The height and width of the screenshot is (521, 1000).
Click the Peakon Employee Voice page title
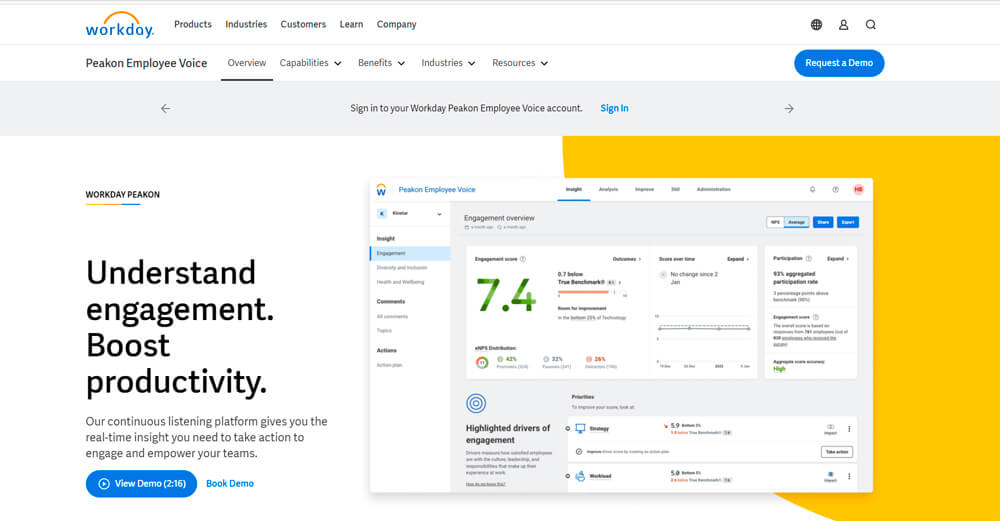pyautogui.click(x=146, y=63)
